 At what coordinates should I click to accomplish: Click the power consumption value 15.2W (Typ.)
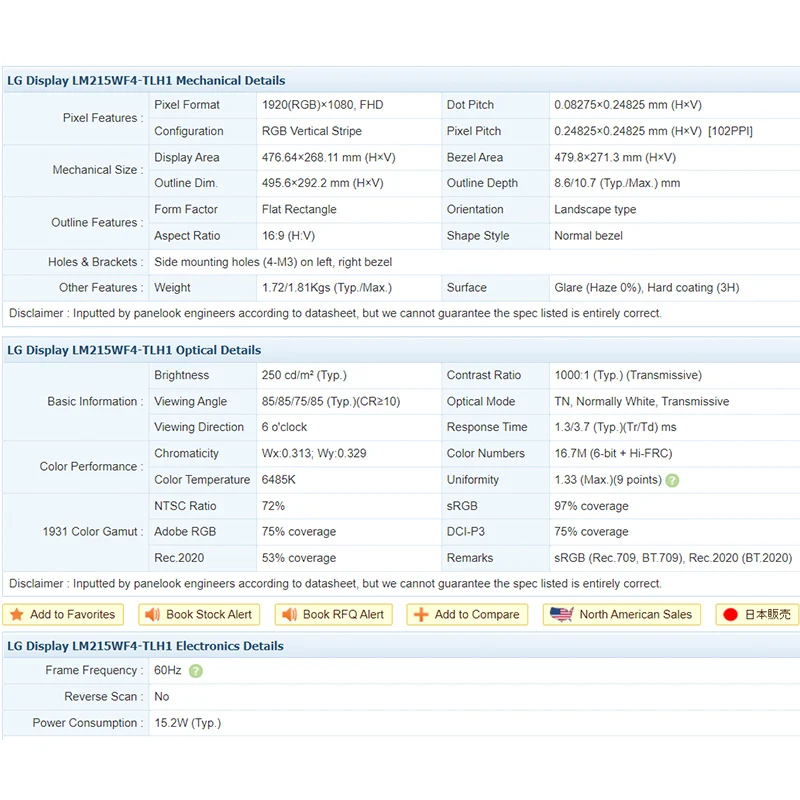point(188,723)
